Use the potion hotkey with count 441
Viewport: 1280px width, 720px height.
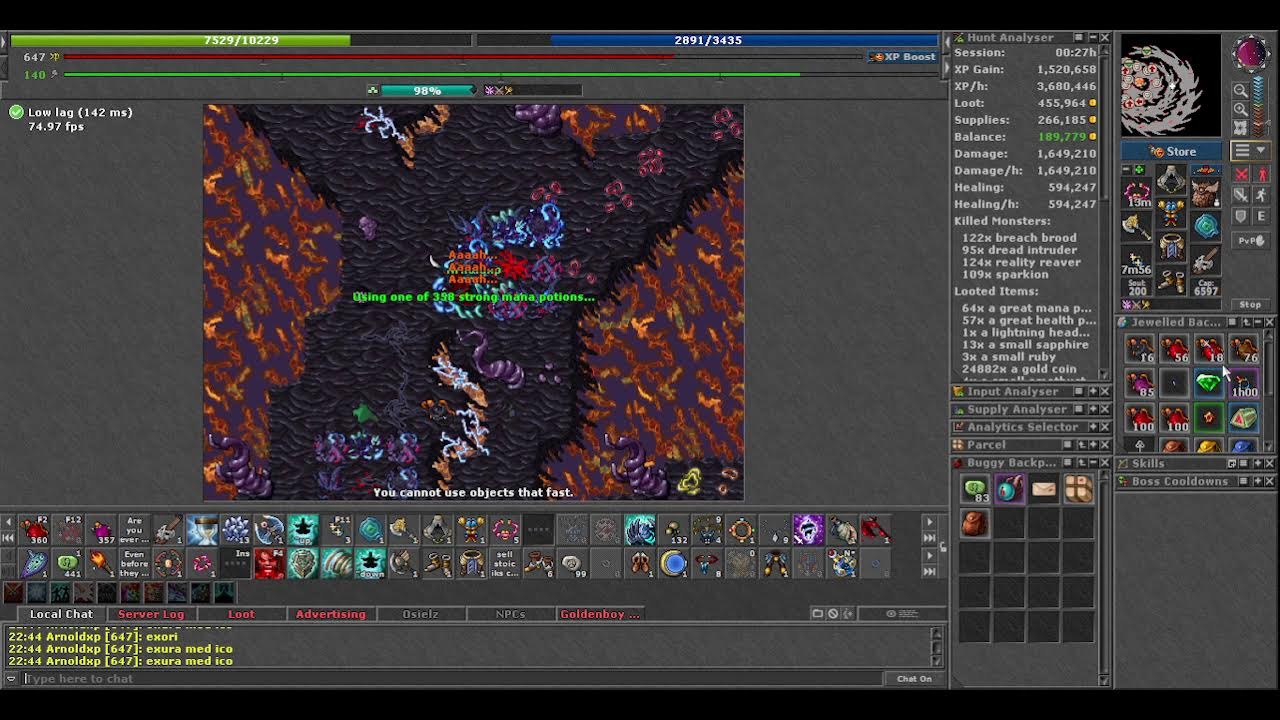pos(67,564)
